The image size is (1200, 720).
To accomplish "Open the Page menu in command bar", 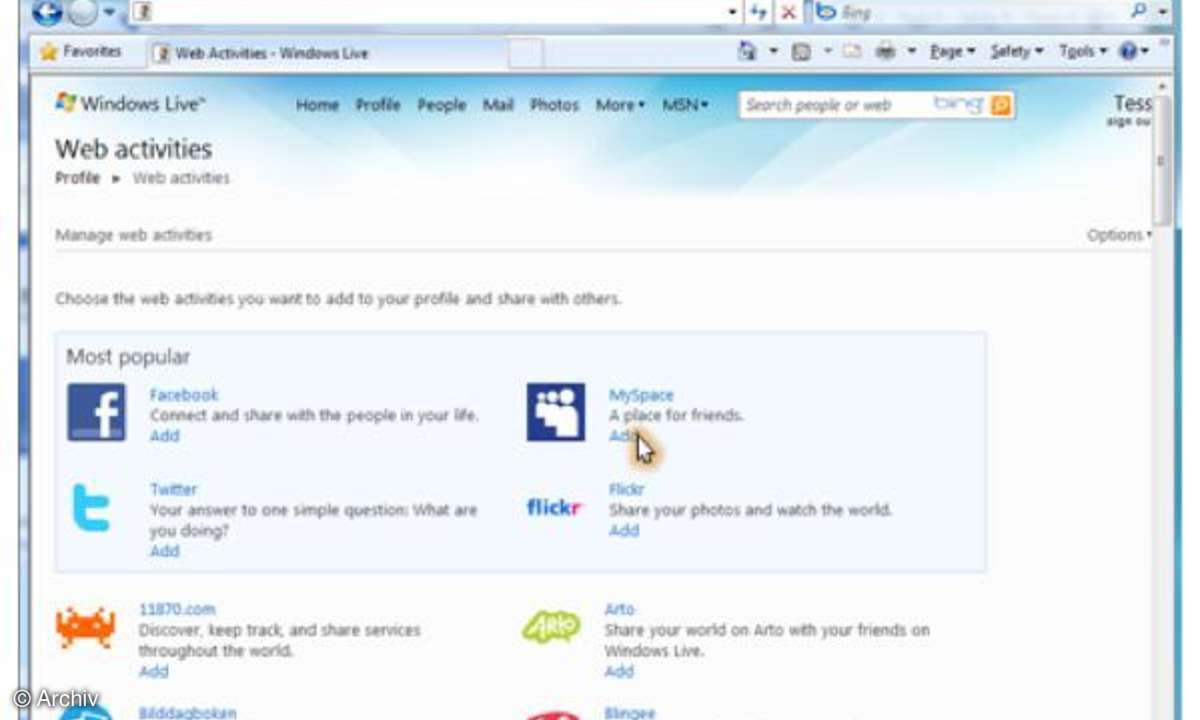I will (952, 52).
